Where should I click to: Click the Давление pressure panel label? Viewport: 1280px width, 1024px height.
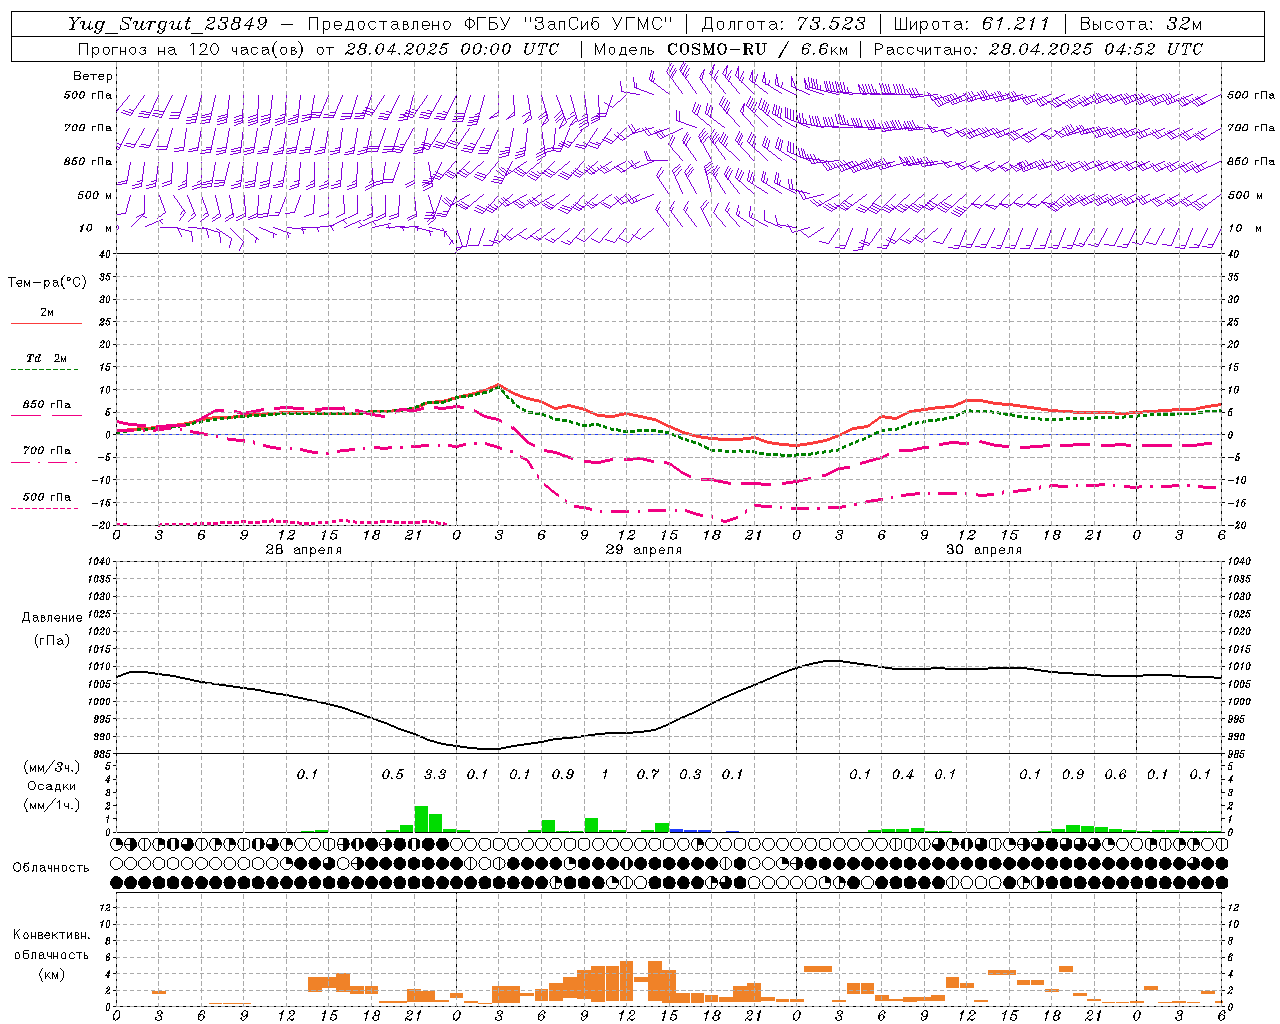(52, 618)
